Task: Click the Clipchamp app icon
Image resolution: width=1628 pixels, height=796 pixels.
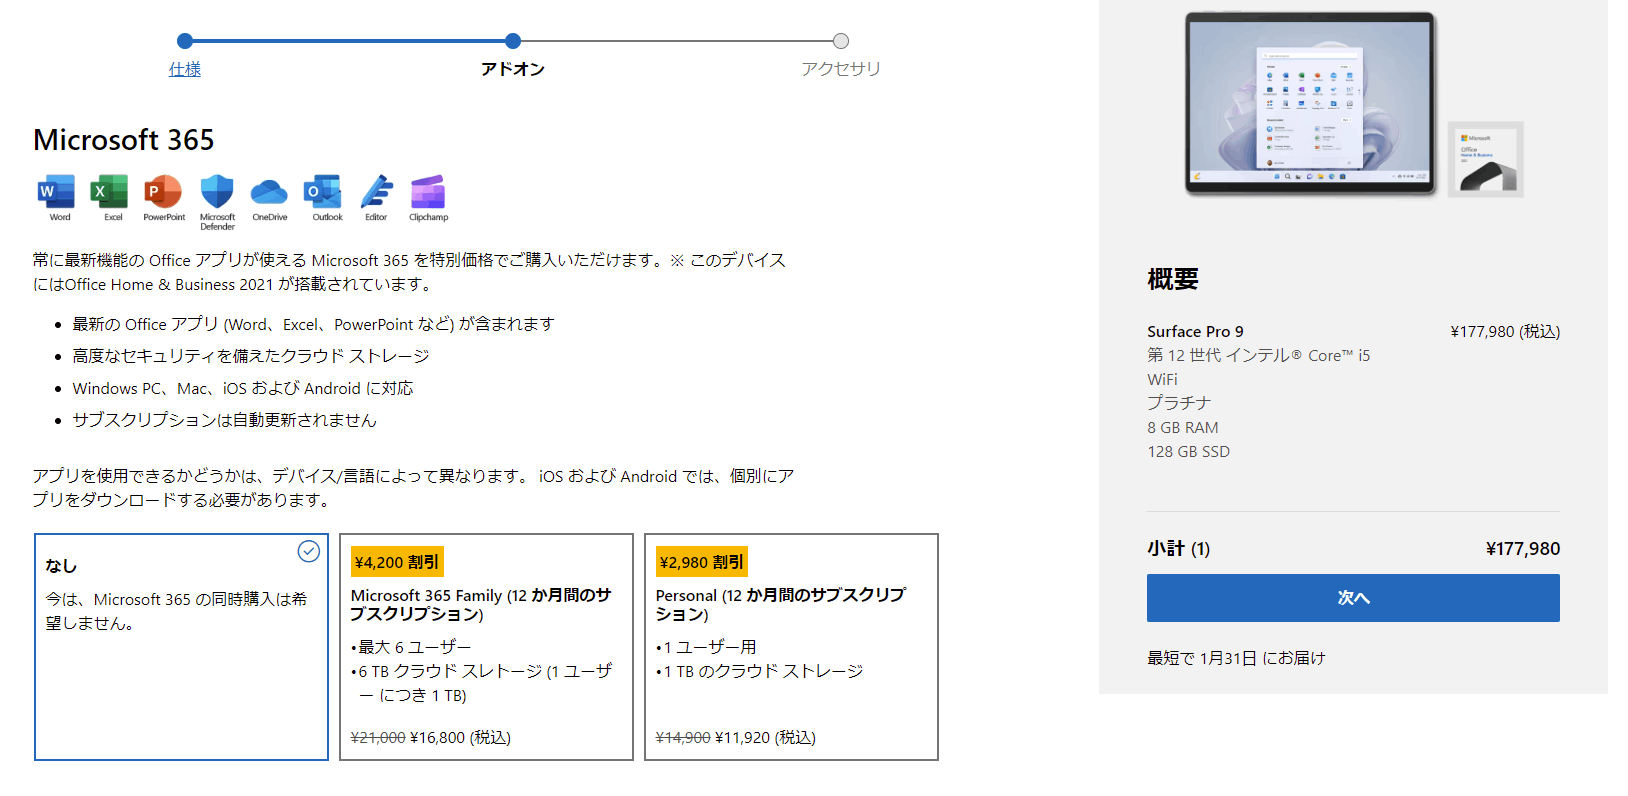Action: click(428, 191)
